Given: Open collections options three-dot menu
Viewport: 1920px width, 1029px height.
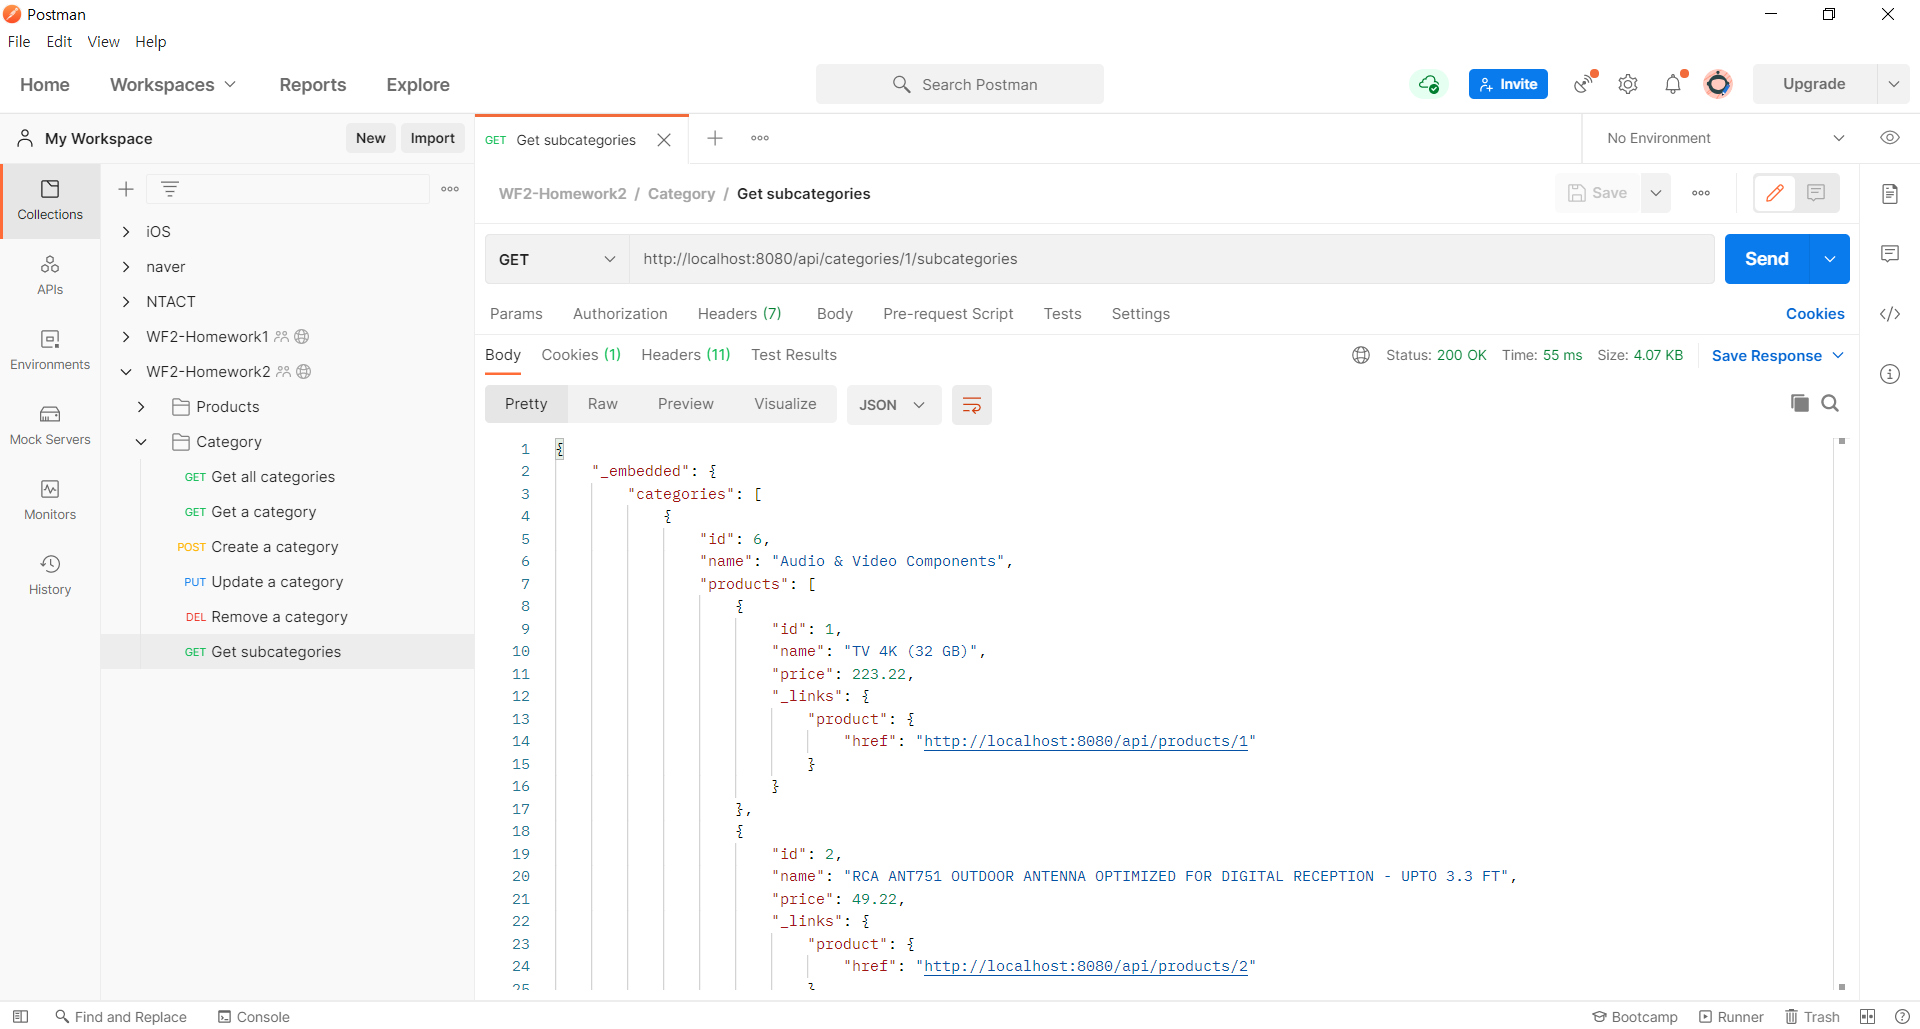Looking at the screenshot, I should pyautogui.click(x=450, y=189).
